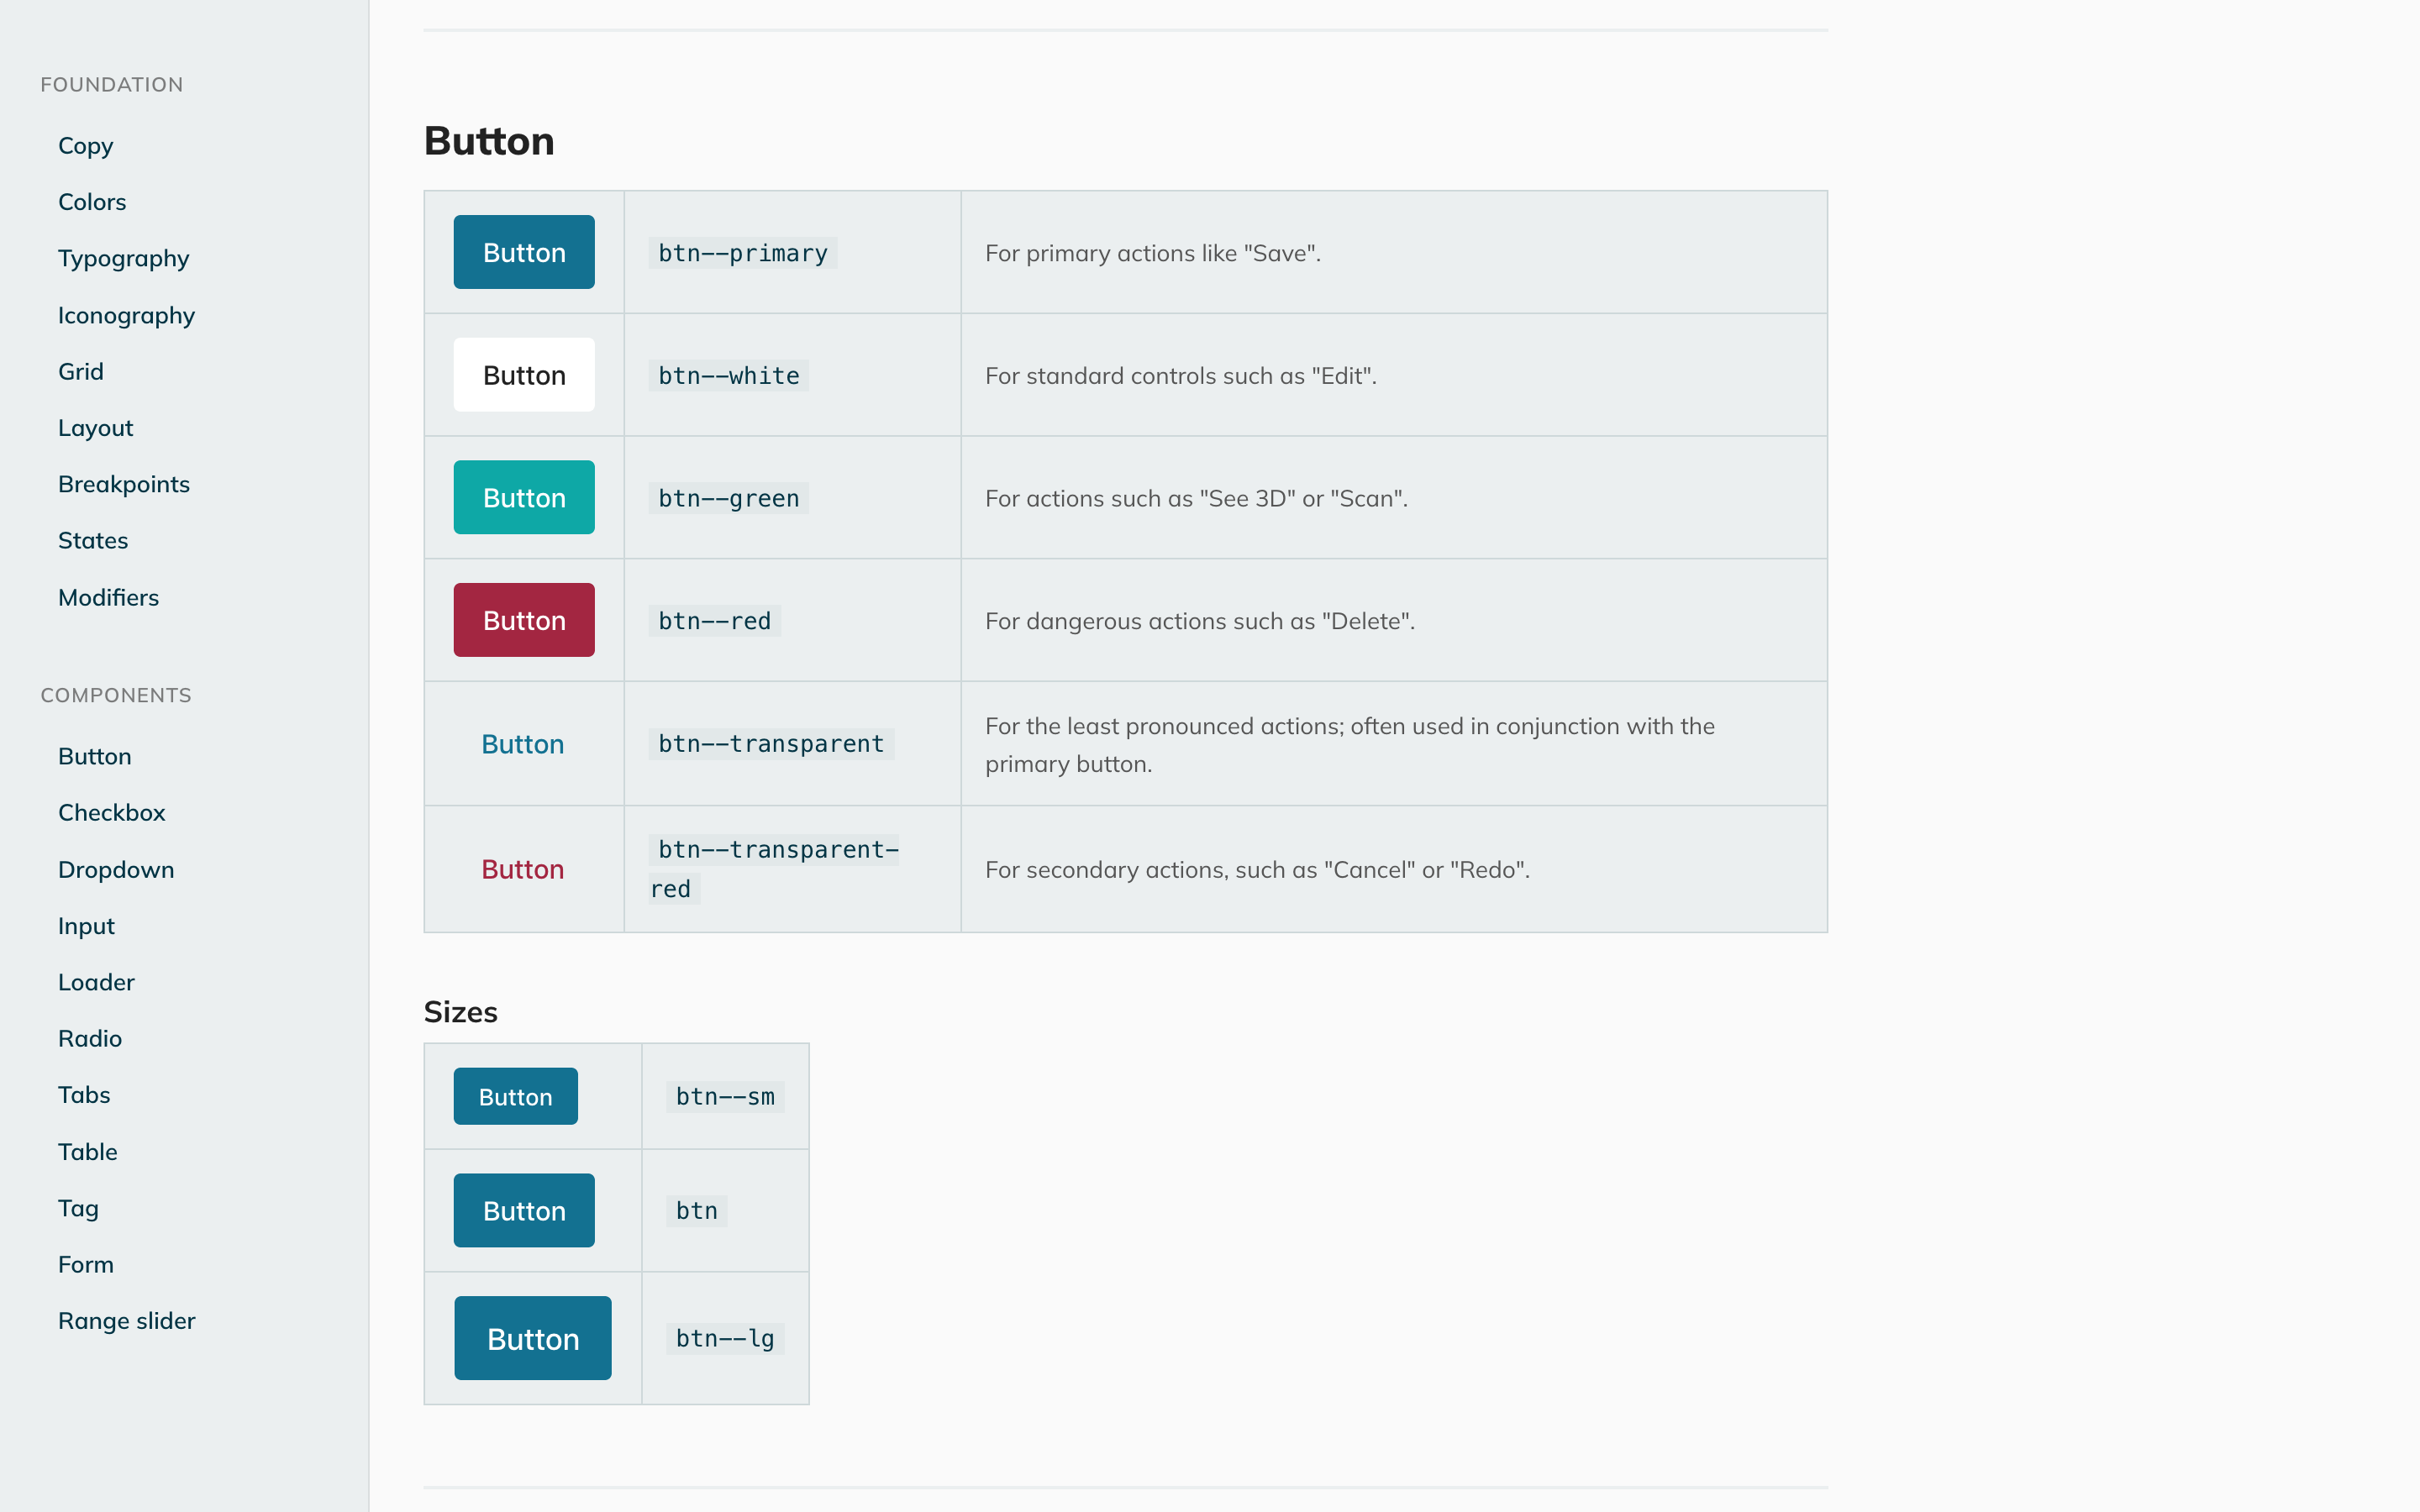The height and width of the screenshot is (1512, 2420).
Task: Open the Iconography section link
Action: pos(126,315)
